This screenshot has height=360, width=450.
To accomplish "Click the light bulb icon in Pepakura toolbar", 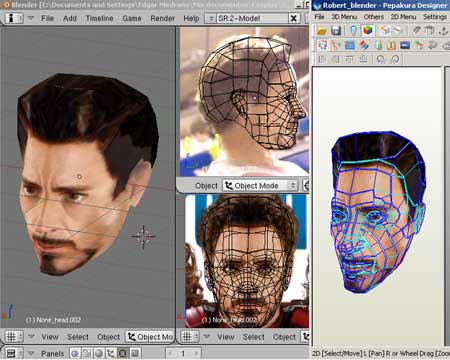I will pos(353,31).
